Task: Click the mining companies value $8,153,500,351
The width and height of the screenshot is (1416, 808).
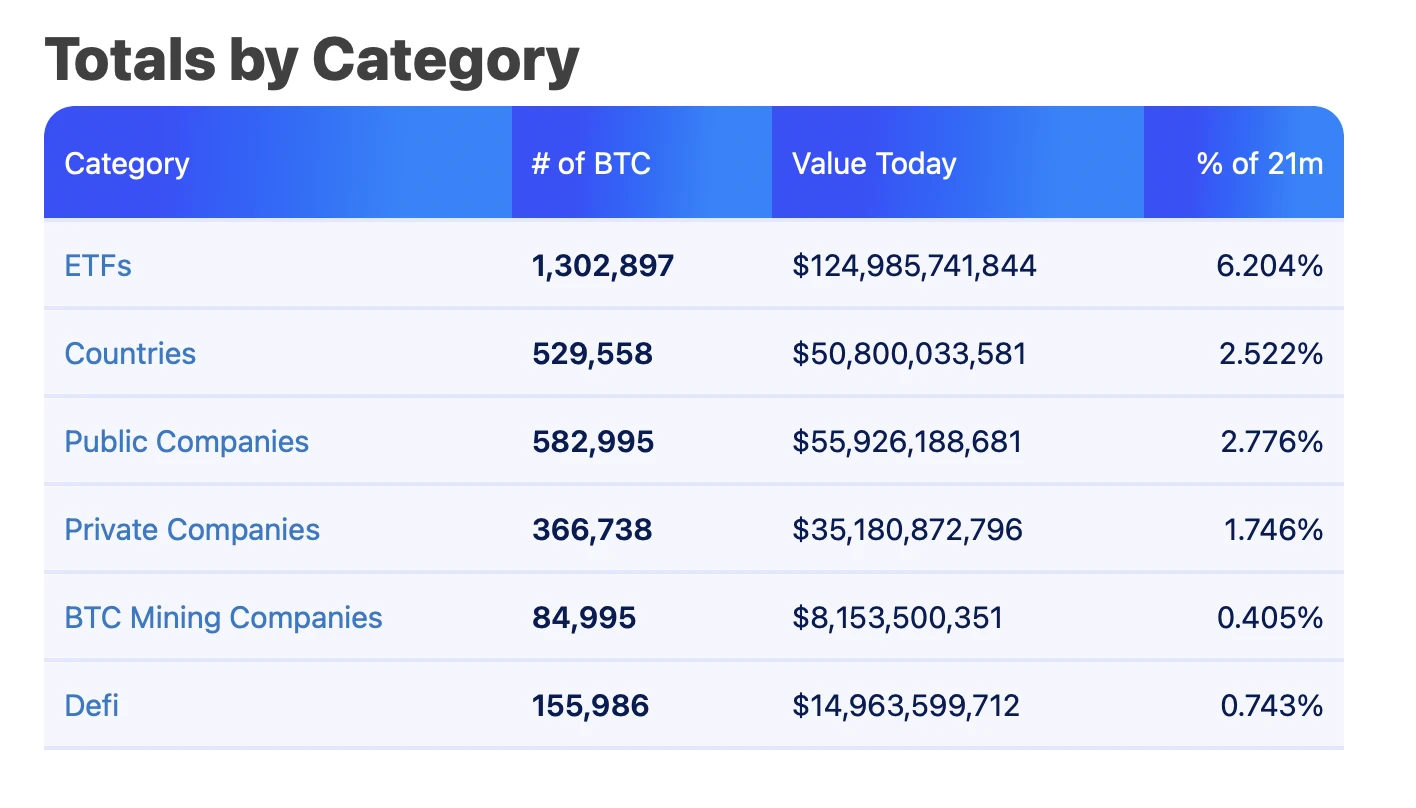Action: tap(897, 618)
